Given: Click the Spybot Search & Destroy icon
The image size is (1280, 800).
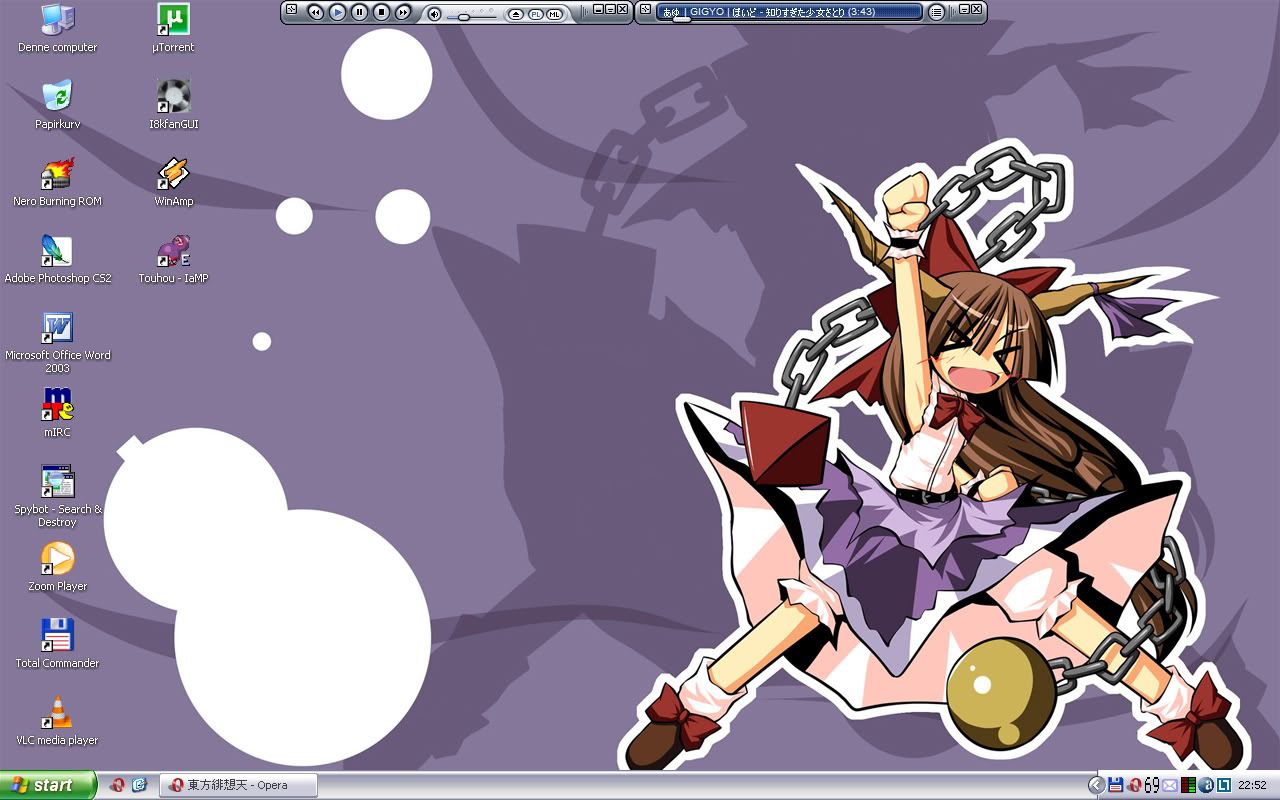Looking at the screenshot, I should (57, 482).
